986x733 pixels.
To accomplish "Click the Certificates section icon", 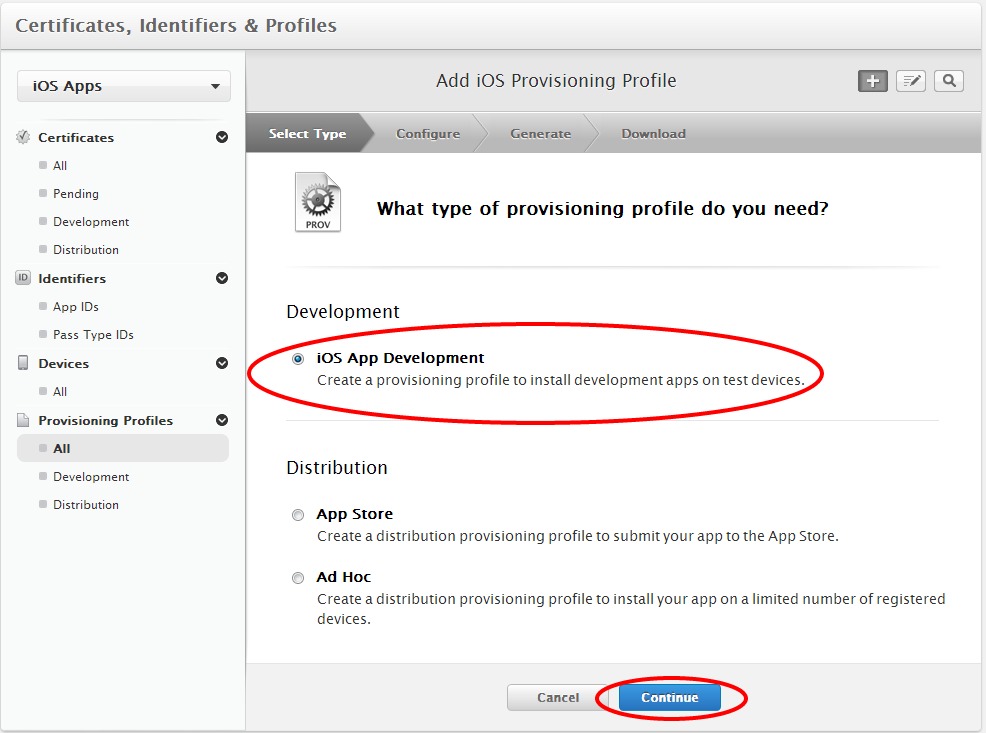I will (x=23, y=137).
